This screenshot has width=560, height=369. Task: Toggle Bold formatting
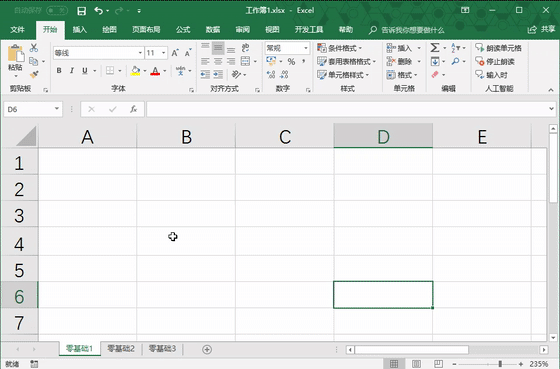59,70
